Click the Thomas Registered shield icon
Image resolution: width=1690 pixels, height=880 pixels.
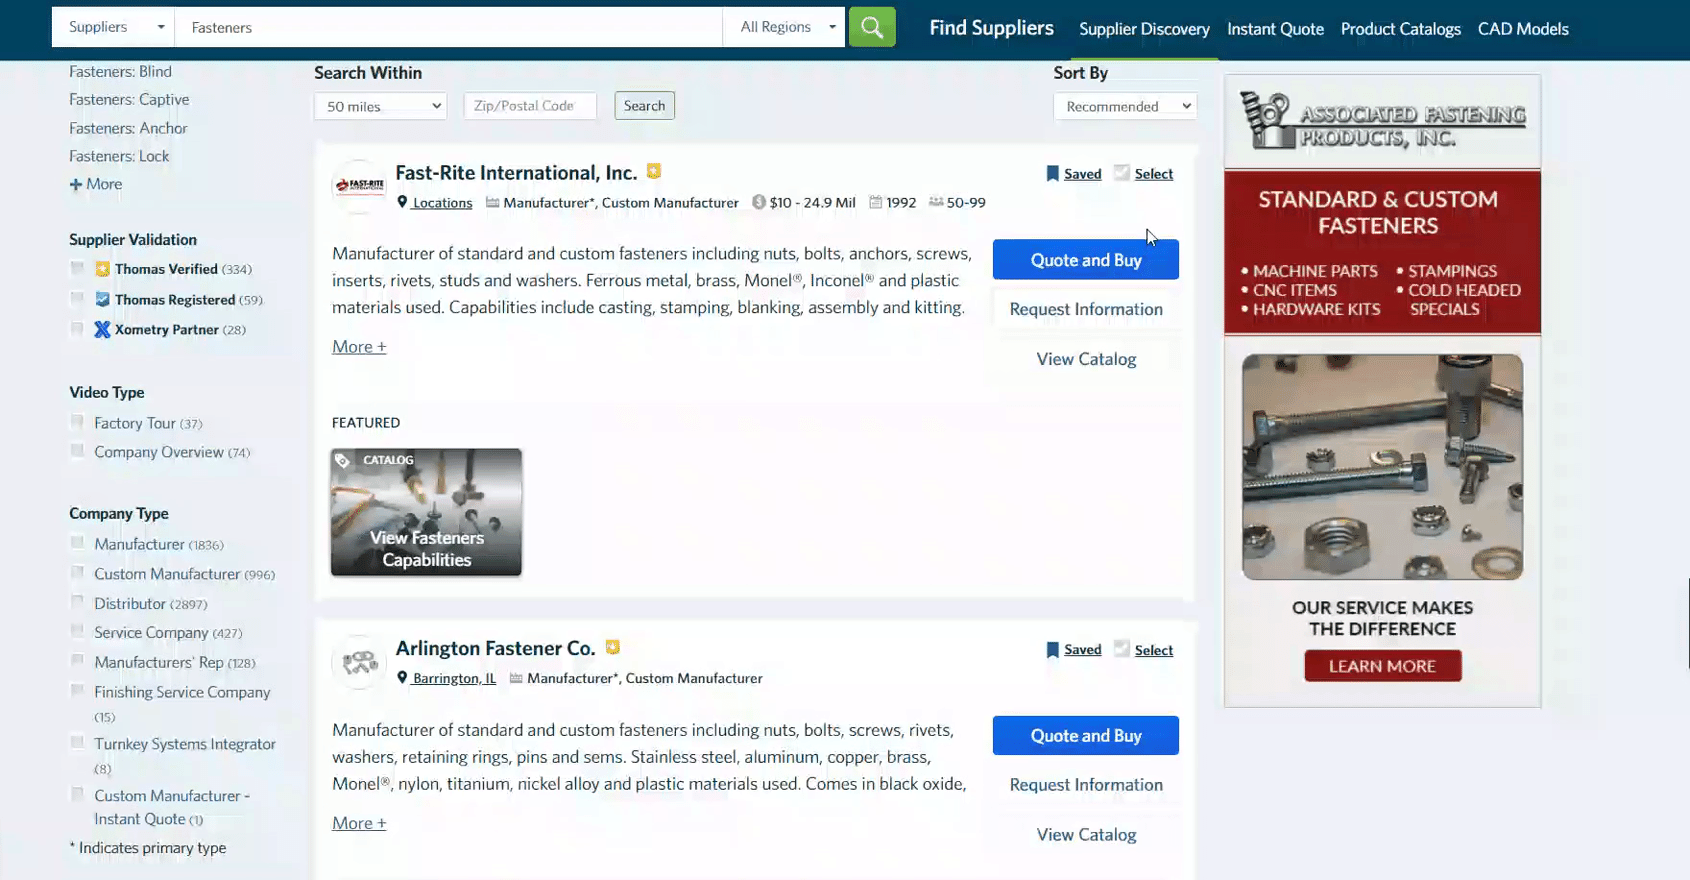tap(102, 299)
